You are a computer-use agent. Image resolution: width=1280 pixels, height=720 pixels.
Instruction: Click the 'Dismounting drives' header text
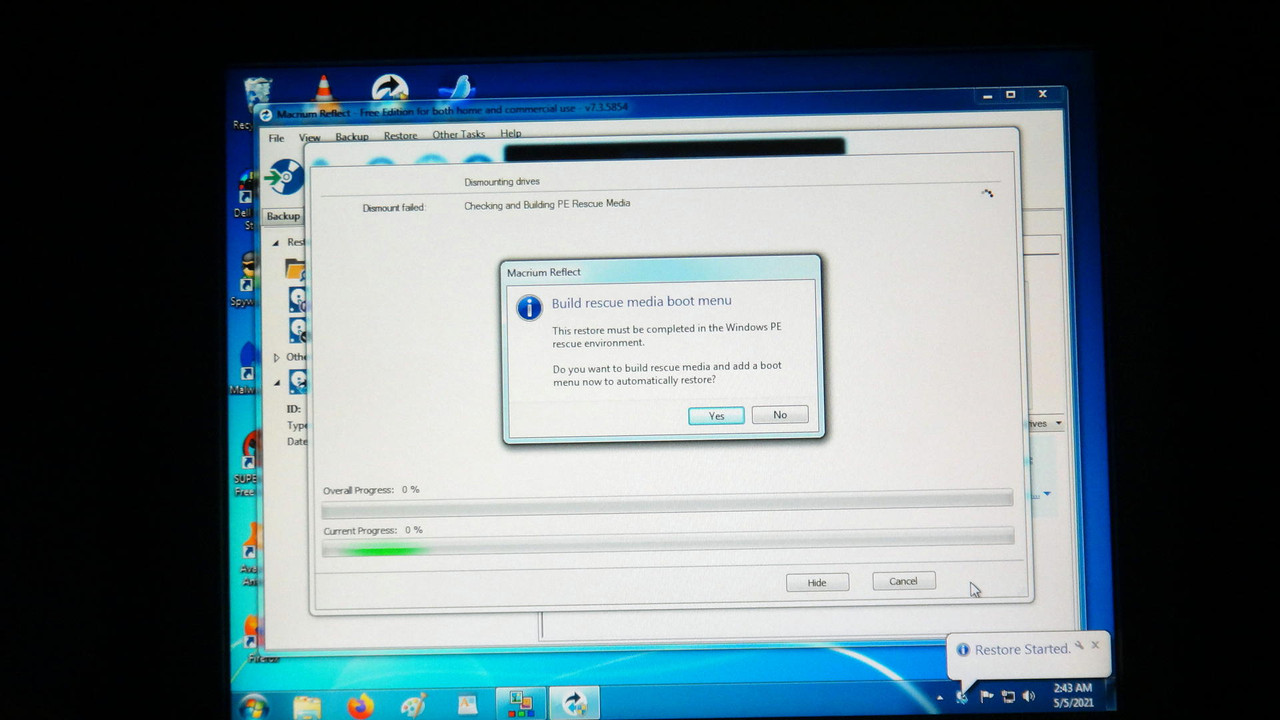(x=501, y=182)
